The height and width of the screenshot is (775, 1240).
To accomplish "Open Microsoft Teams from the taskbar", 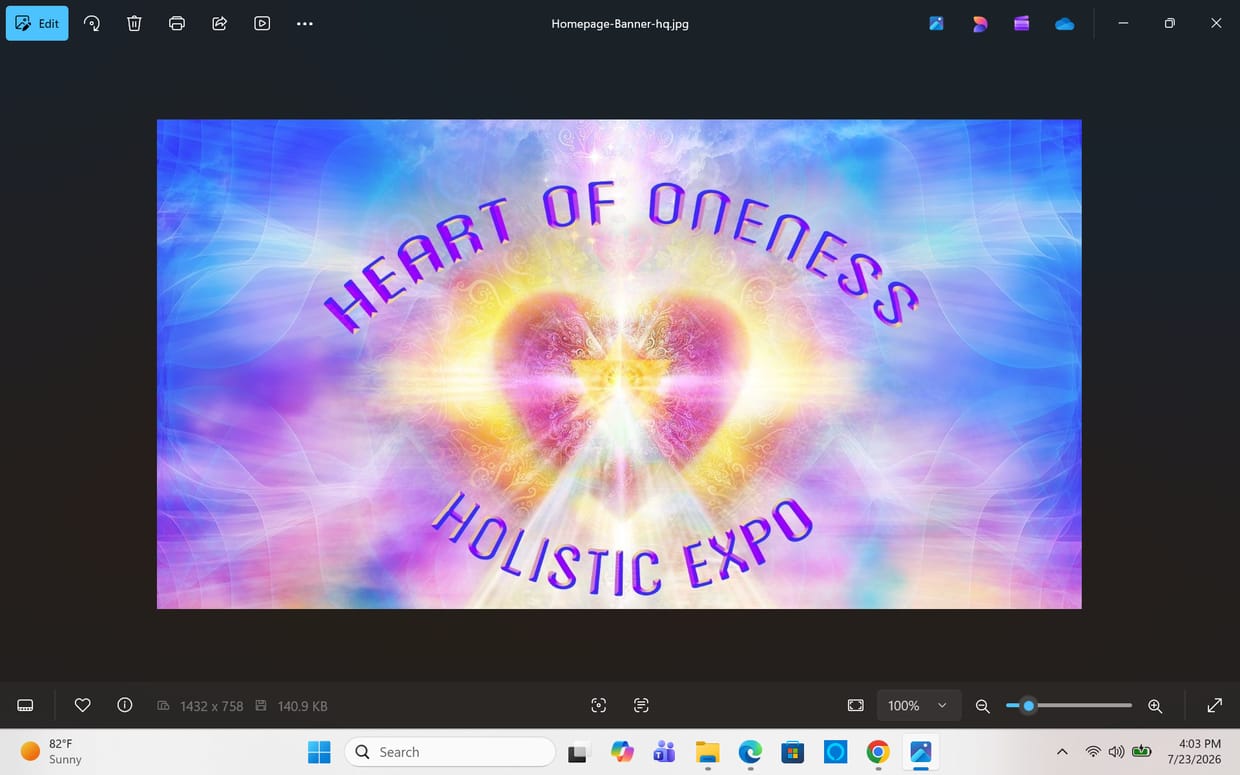I will pyautogui.click(x=664, y=752).
